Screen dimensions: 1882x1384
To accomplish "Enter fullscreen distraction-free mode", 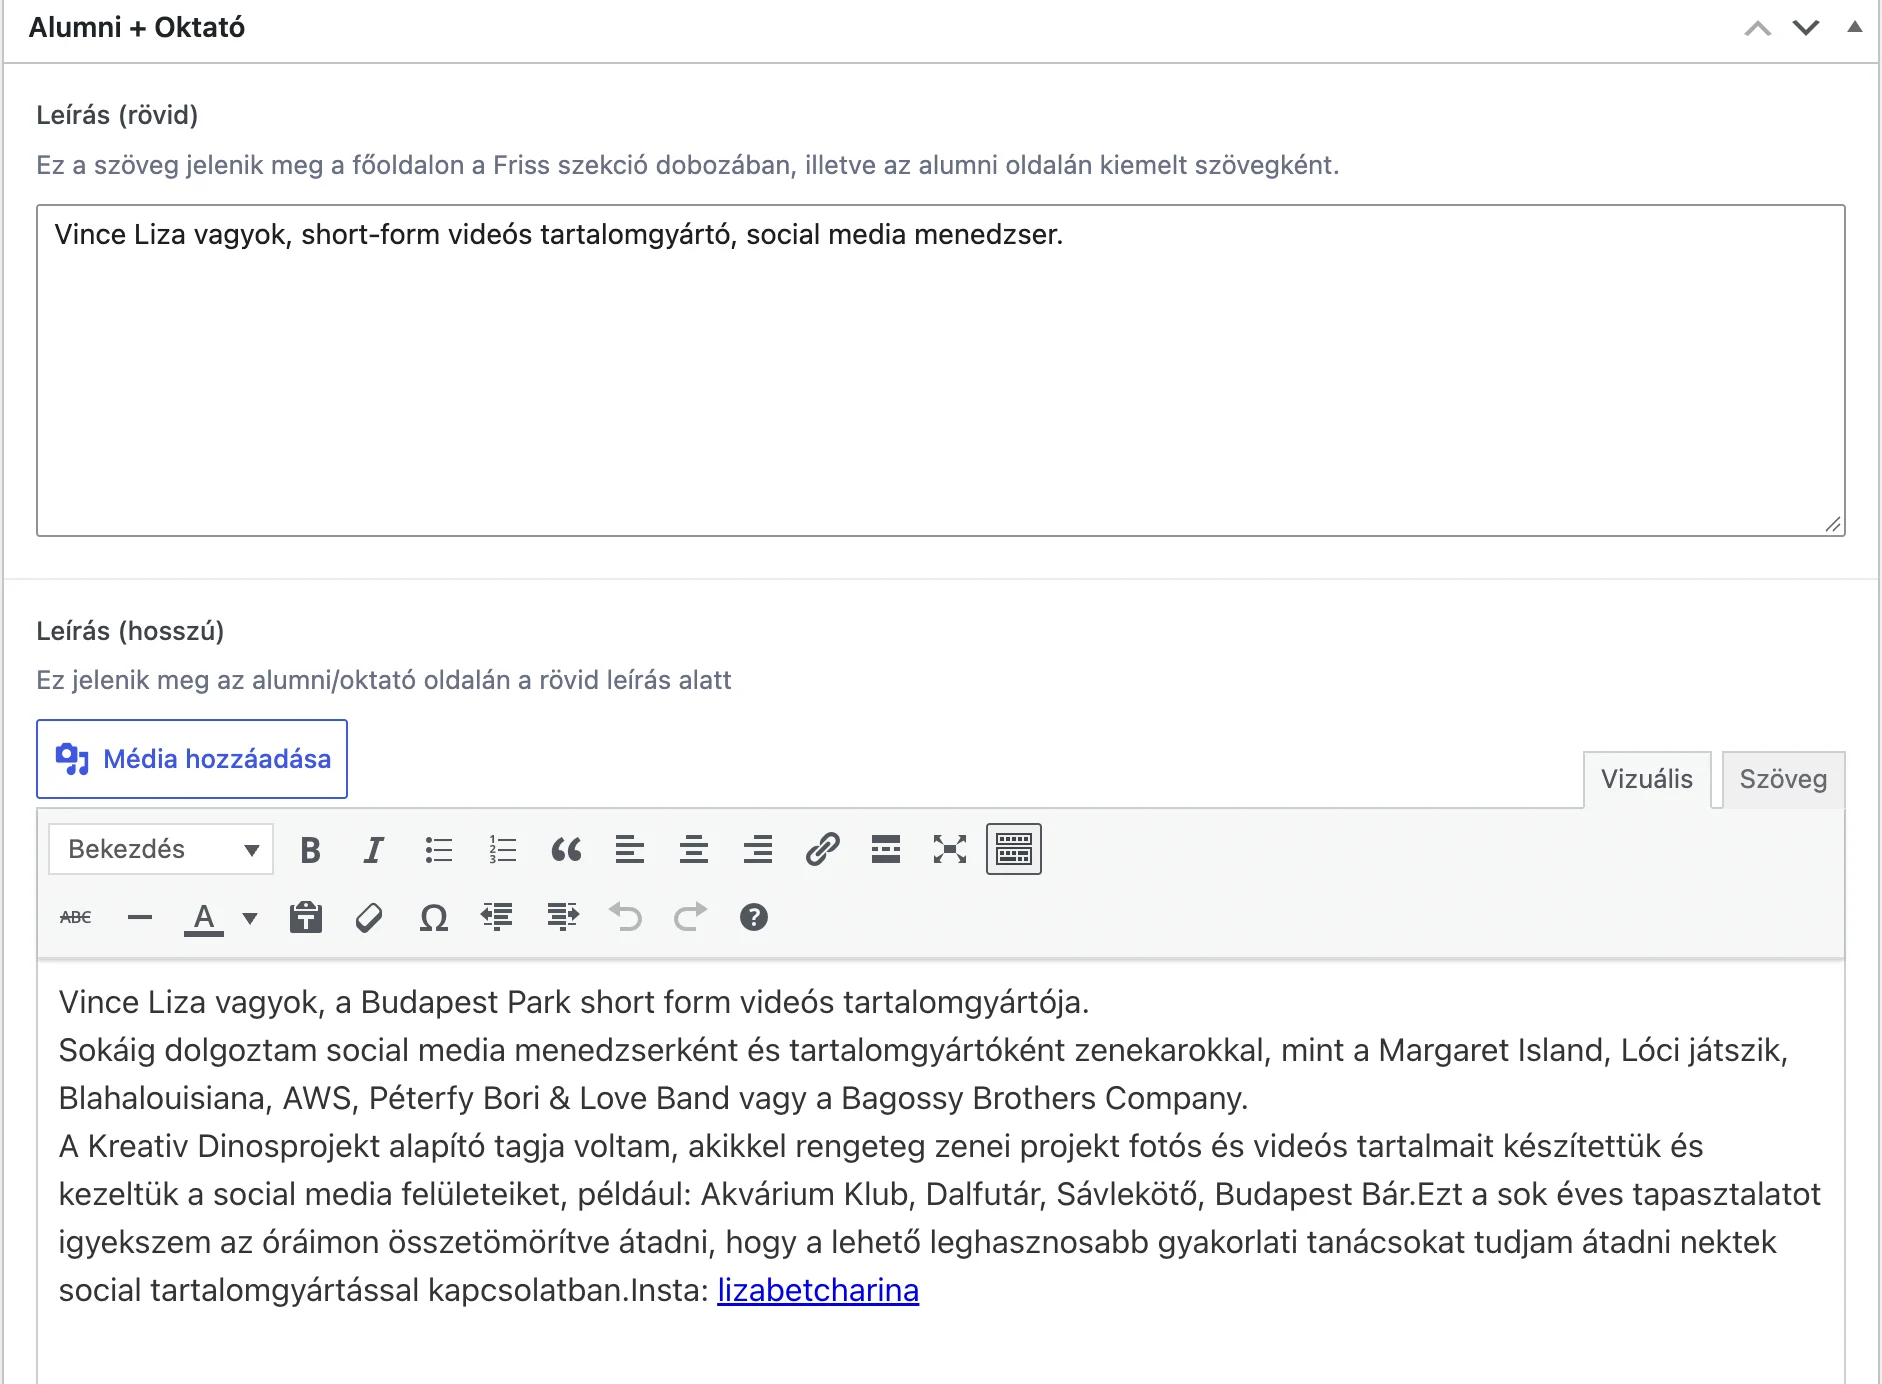I will [x=950, y=850].
